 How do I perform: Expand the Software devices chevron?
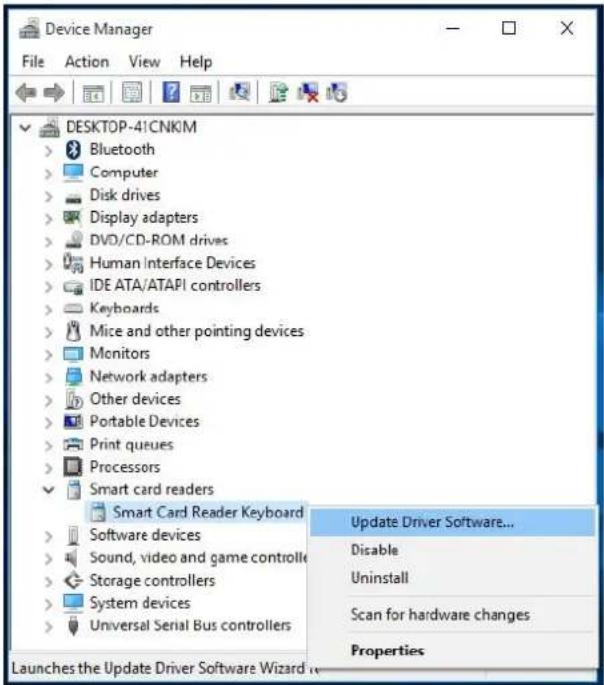(x=48, y=536)
